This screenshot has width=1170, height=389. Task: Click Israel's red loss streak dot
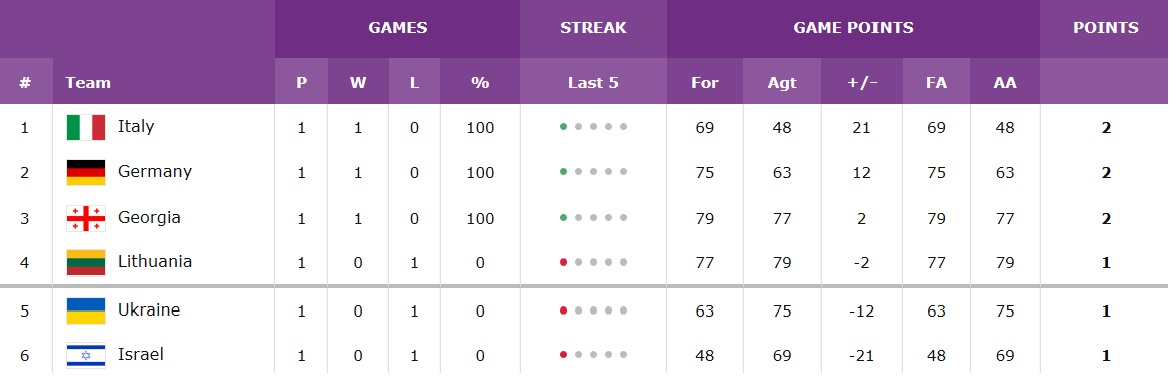tap(563, 355)
